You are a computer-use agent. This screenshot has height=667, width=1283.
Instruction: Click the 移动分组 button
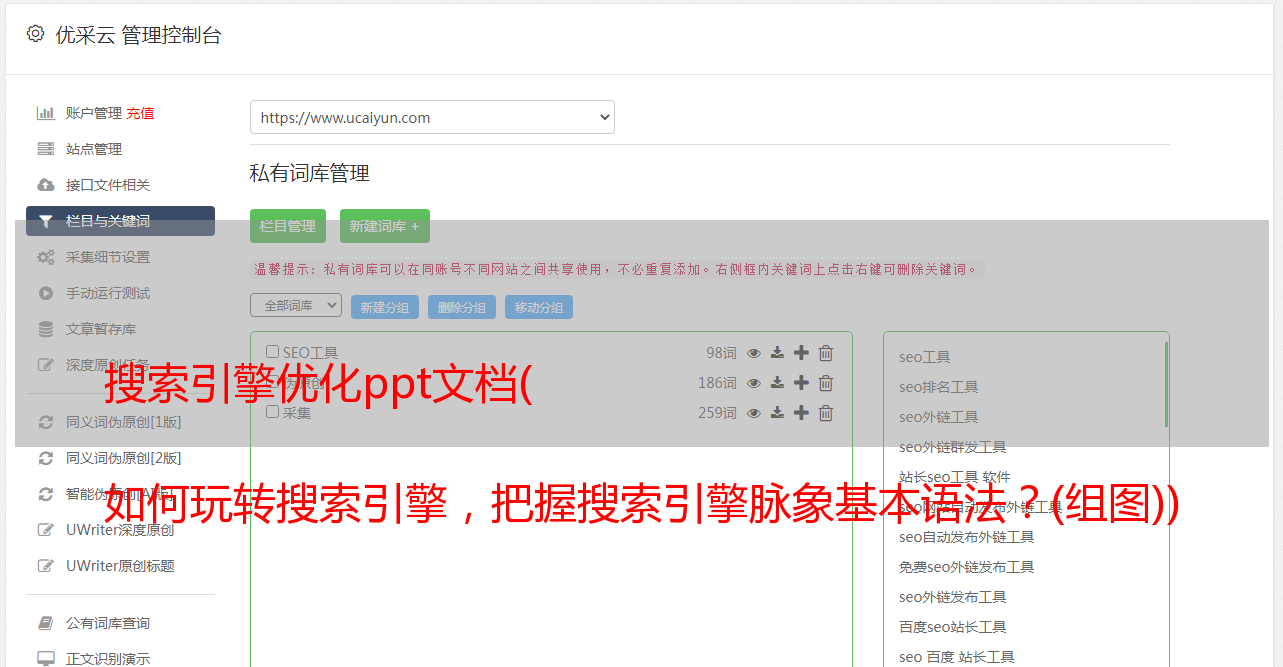[539, 307]
